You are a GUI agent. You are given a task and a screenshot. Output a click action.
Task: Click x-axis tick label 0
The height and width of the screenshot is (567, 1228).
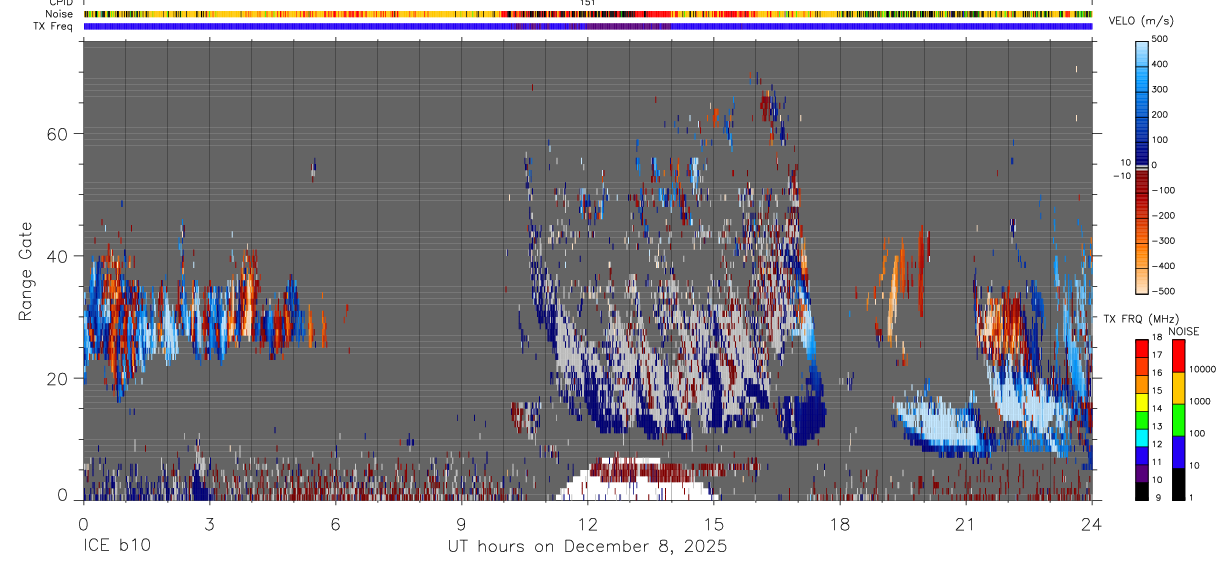[x=83, y=523]
